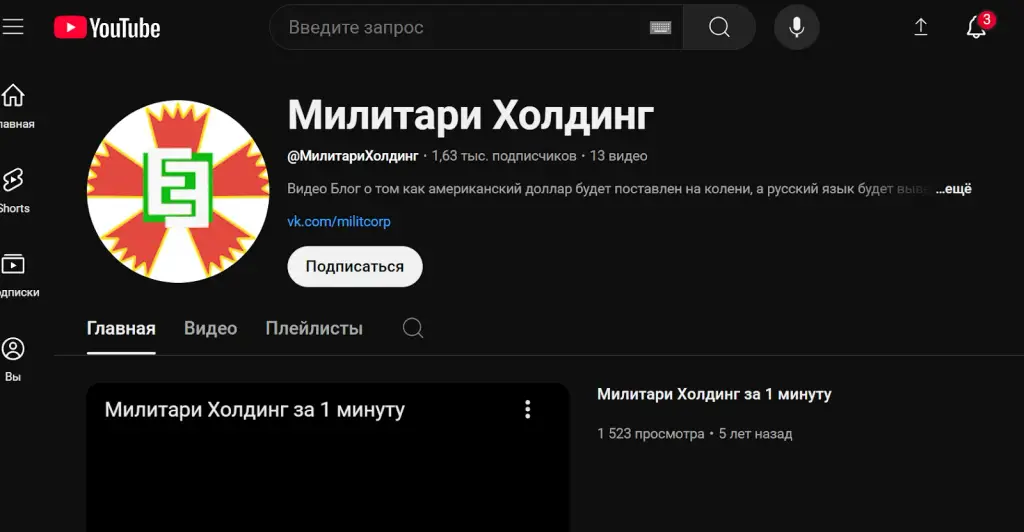Click the @МилитариХолдинг handle
This screenshot has width=1024, height=532.
tap(353, 156)
